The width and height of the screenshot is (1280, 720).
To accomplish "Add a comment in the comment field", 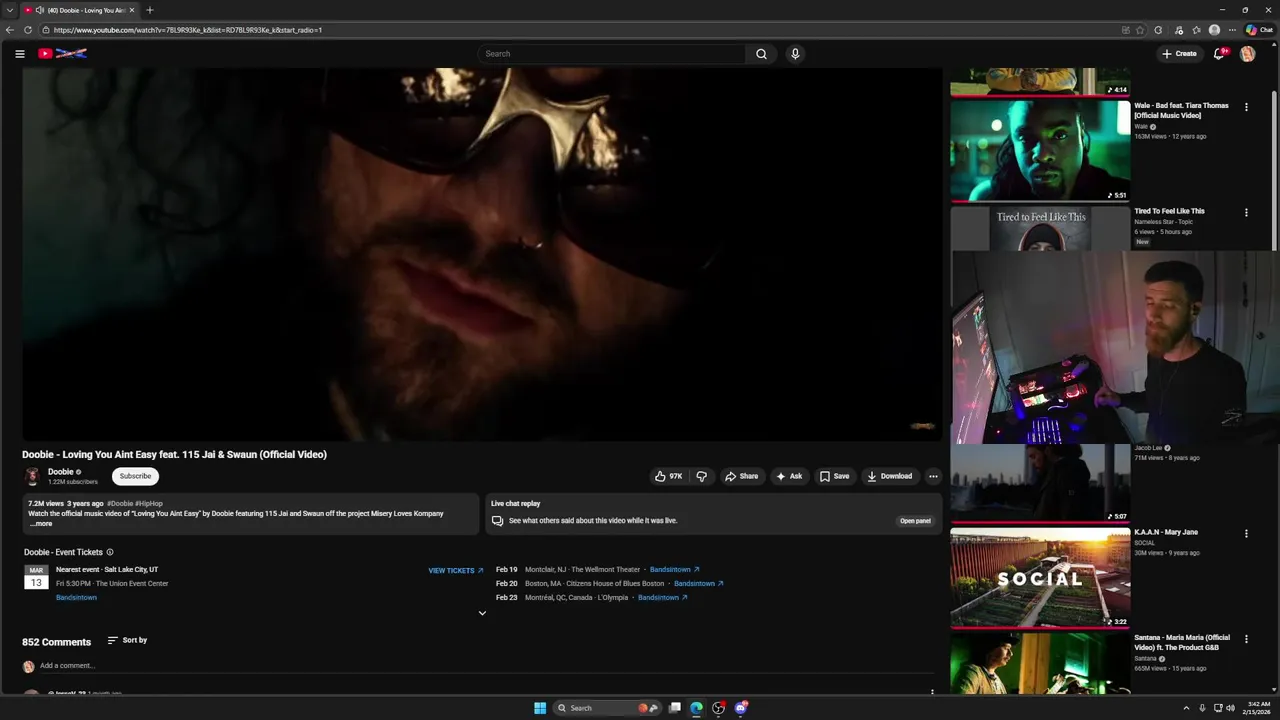I will point(485,666).
